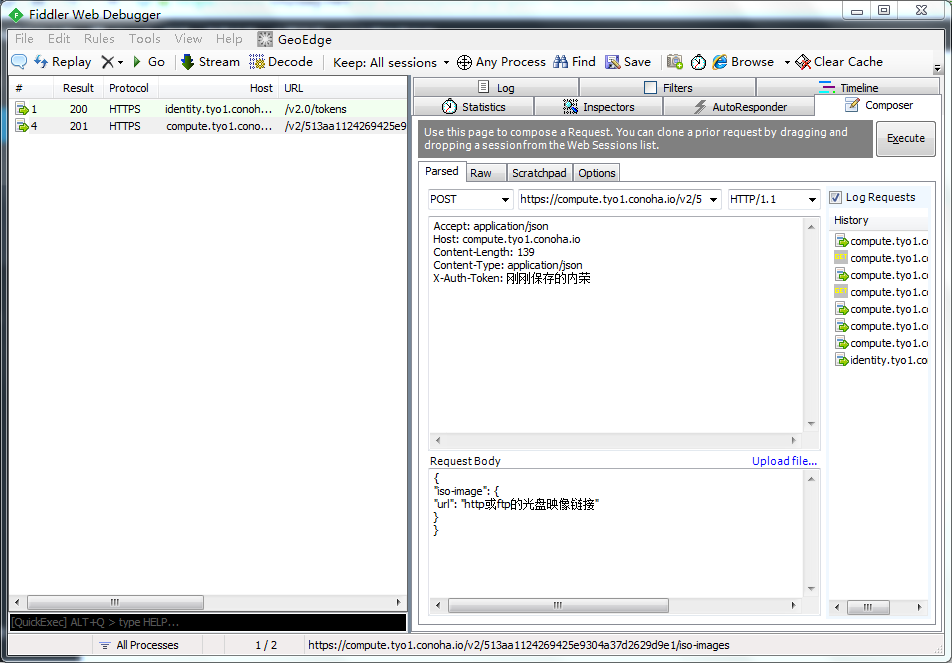Click the Go resume button
This screenshot has width=952, height=663.
(x=149, y=62)
